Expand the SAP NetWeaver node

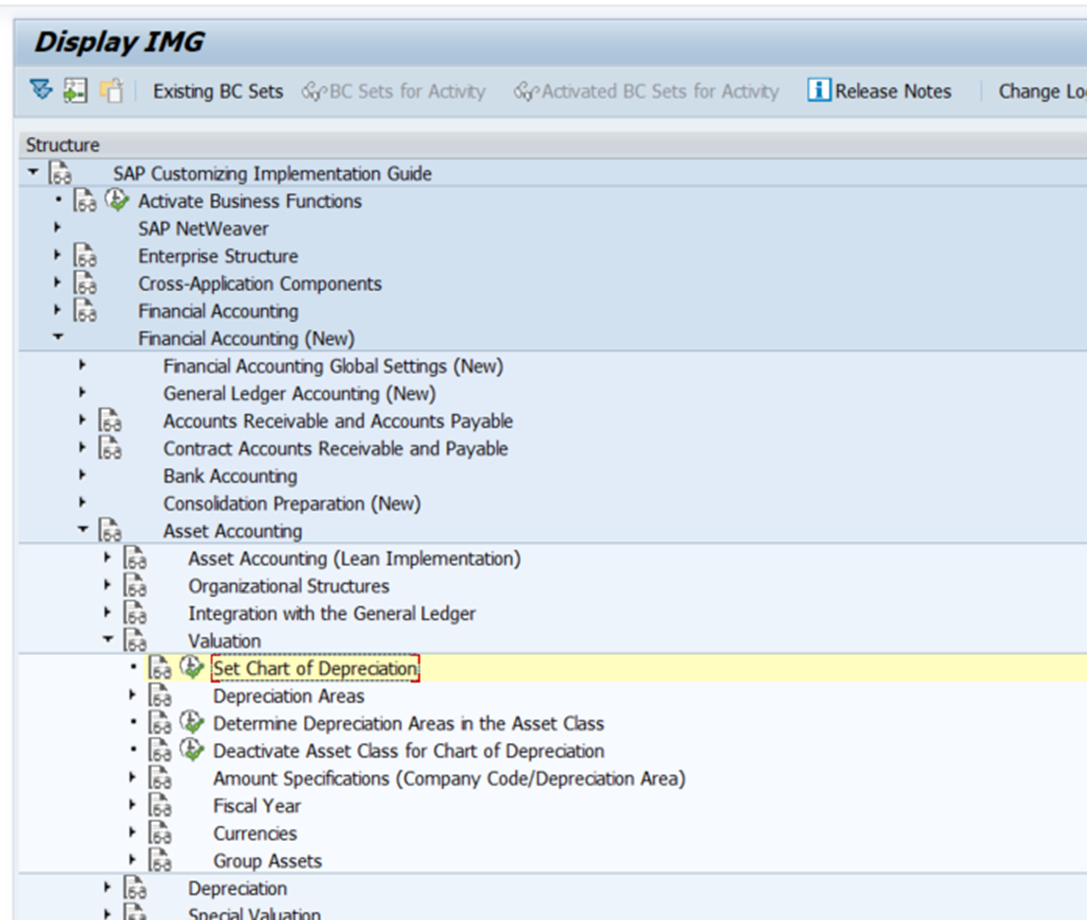click(58, 227)
